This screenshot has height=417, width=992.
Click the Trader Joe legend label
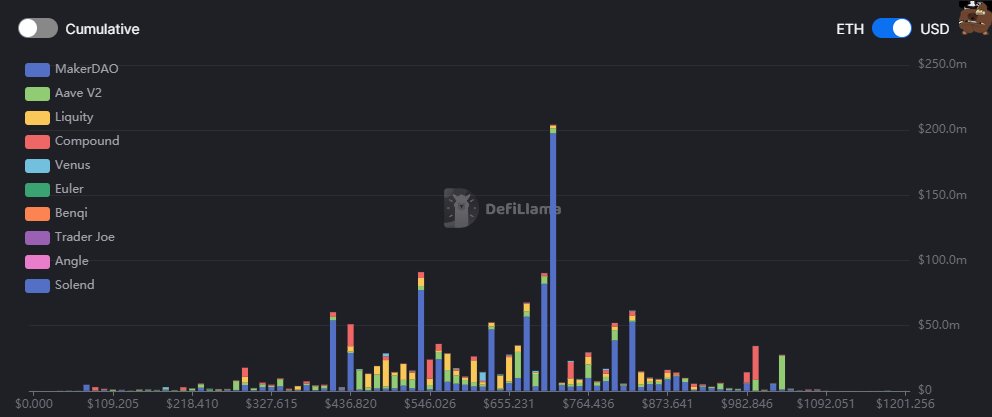85,237
